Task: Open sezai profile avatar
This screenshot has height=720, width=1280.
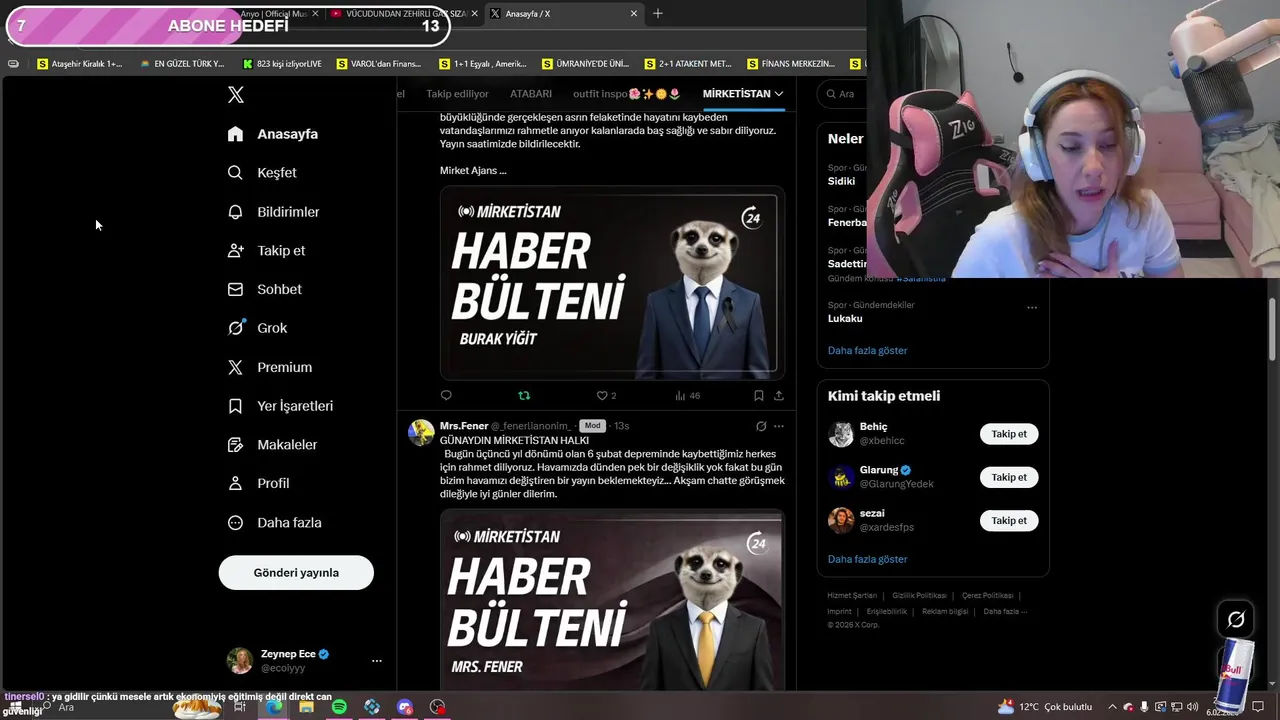Action: (x=841, y=520)
